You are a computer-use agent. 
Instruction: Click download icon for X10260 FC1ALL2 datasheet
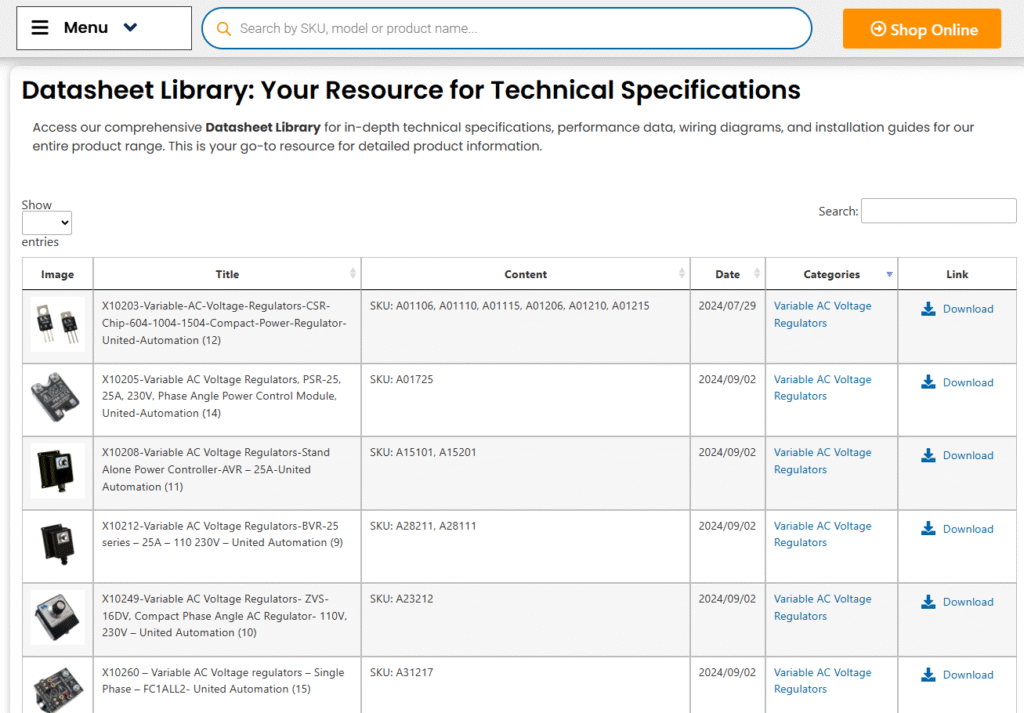(928, 675)
